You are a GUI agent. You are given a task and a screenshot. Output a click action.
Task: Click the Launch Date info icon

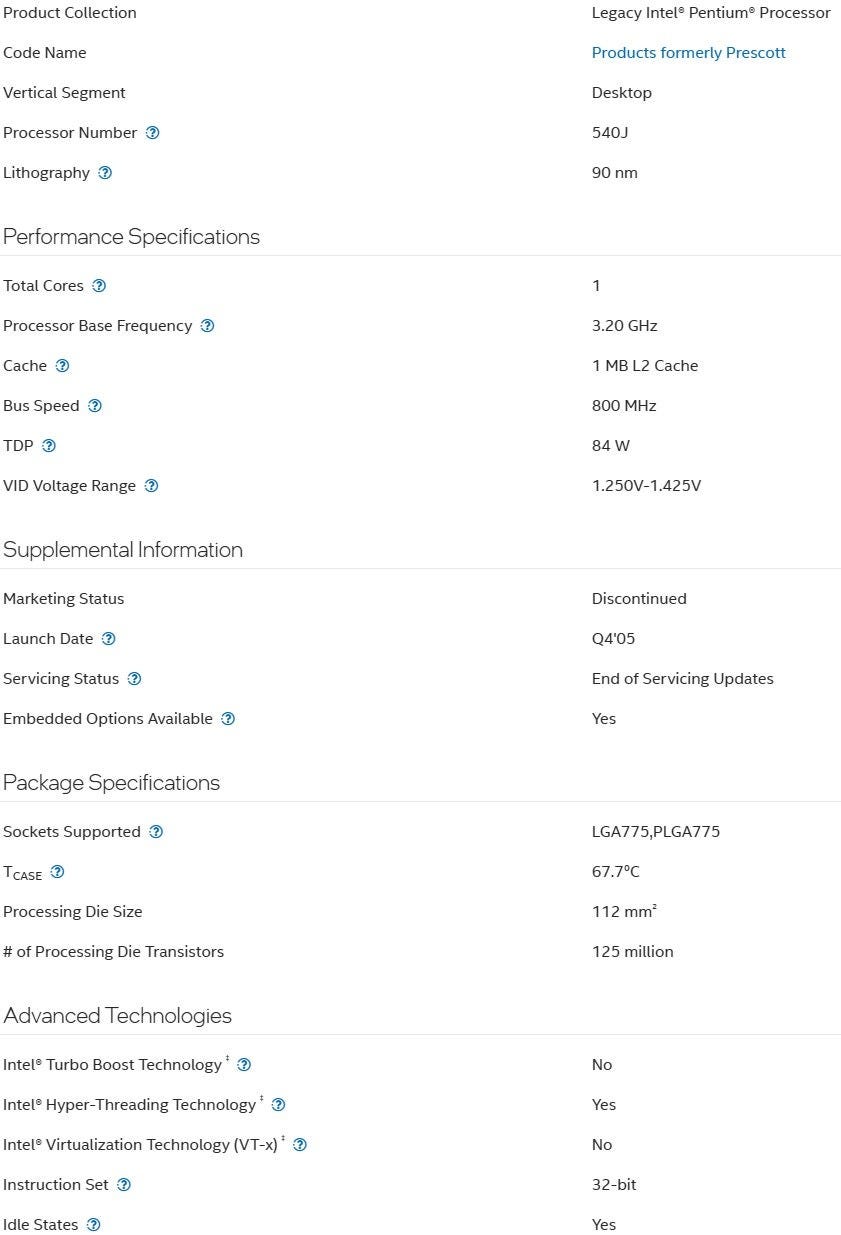click(109, 639)
